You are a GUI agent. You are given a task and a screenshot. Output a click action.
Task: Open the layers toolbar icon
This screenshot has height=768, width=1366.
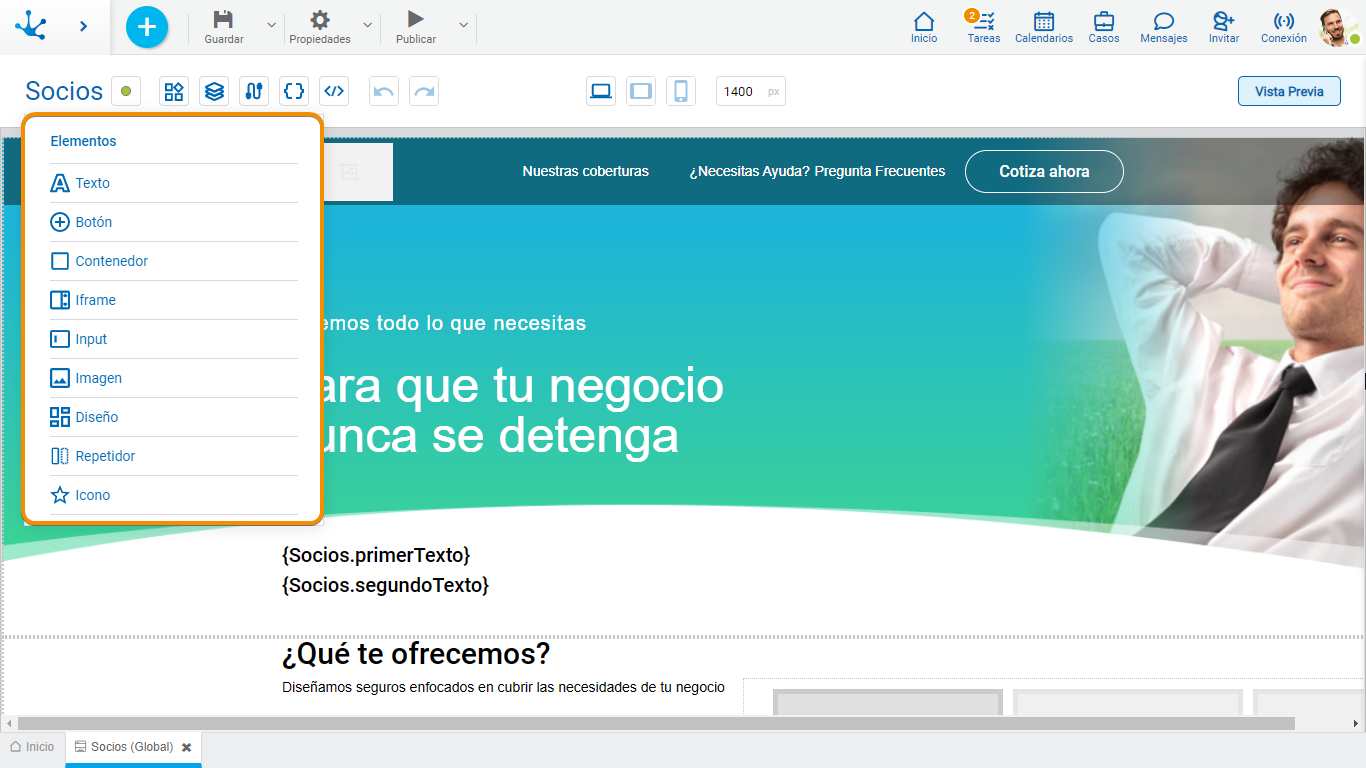click(214, 91)
